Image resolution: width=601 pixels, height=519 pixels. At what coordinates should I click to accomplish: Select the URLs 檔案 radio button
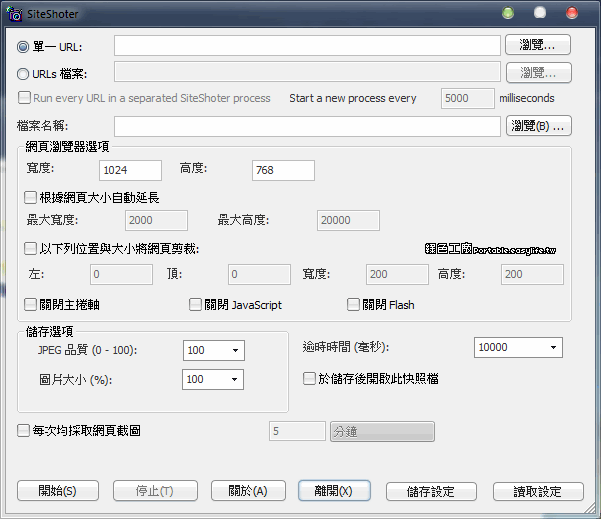point(23,74)
